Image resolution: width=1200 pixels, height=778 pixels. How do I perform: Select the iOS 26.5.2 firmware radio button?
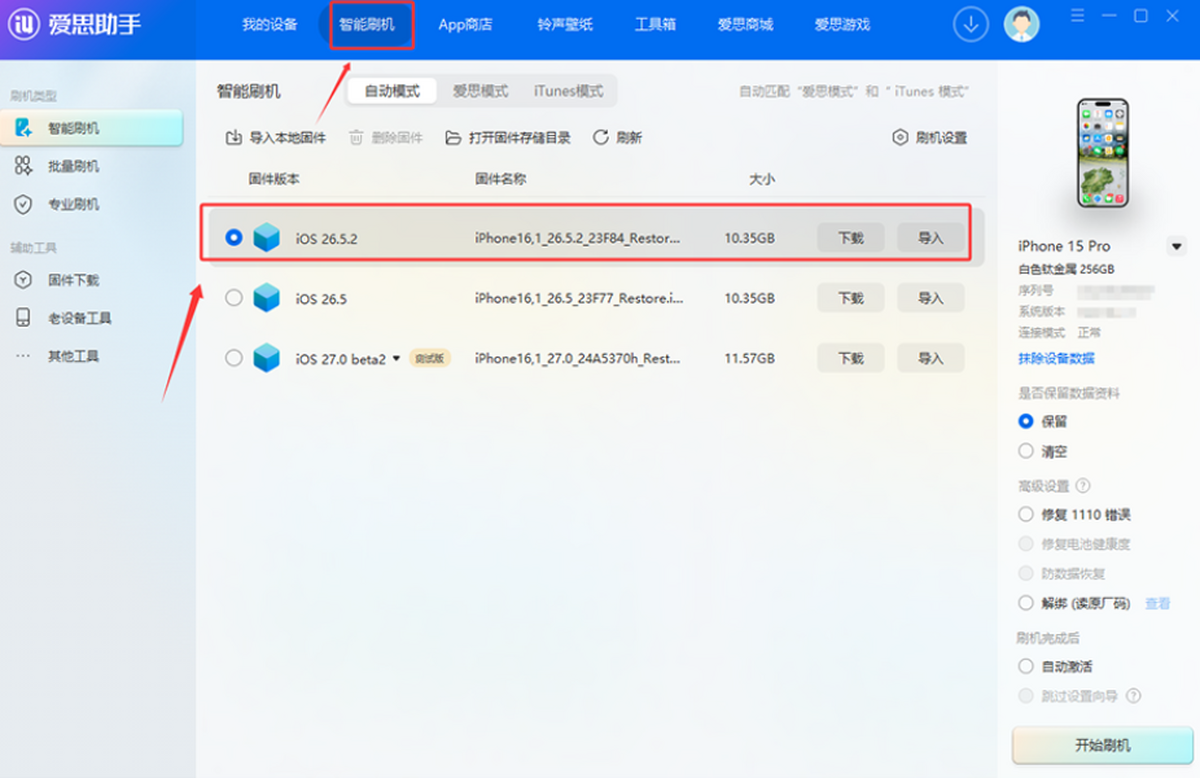pyautogui.click(x=234, y=238)
